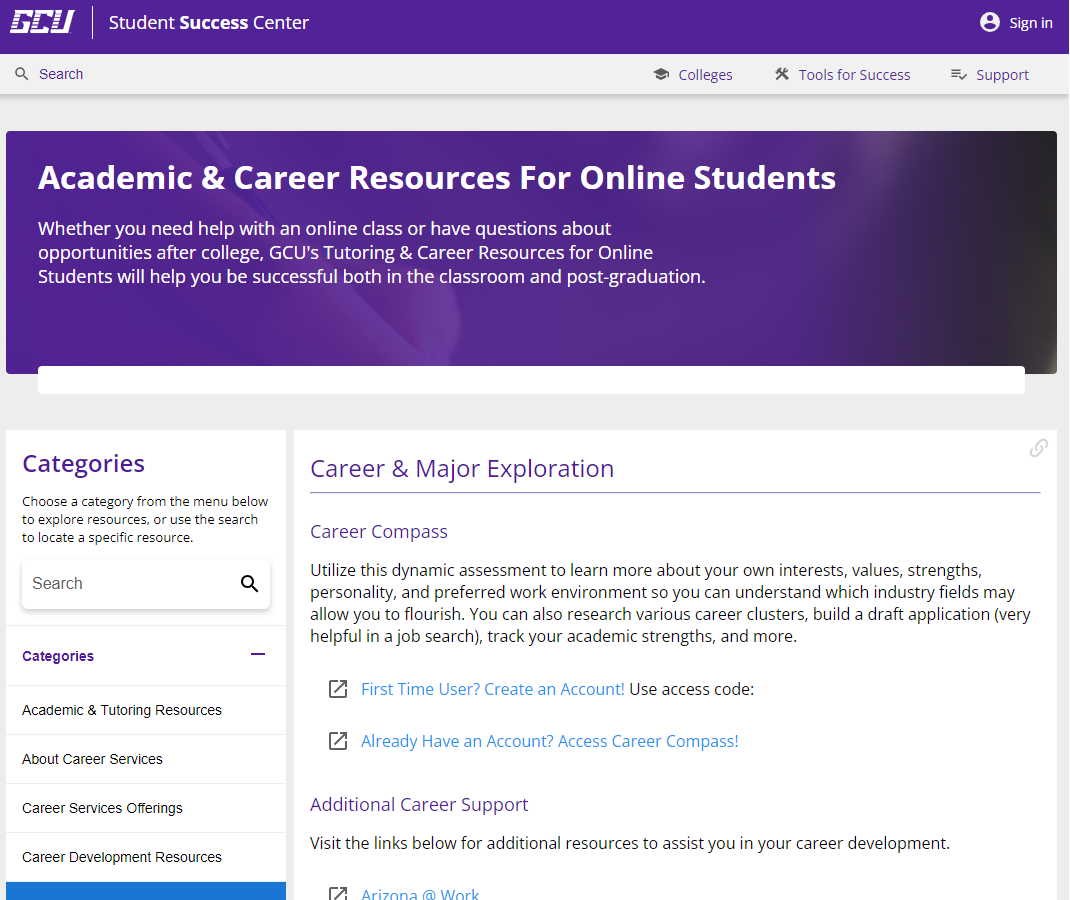This screenshot has width=1070, height=900.
Task: Select Academic & Tutoring Resources category
Action: coord(146,710)
